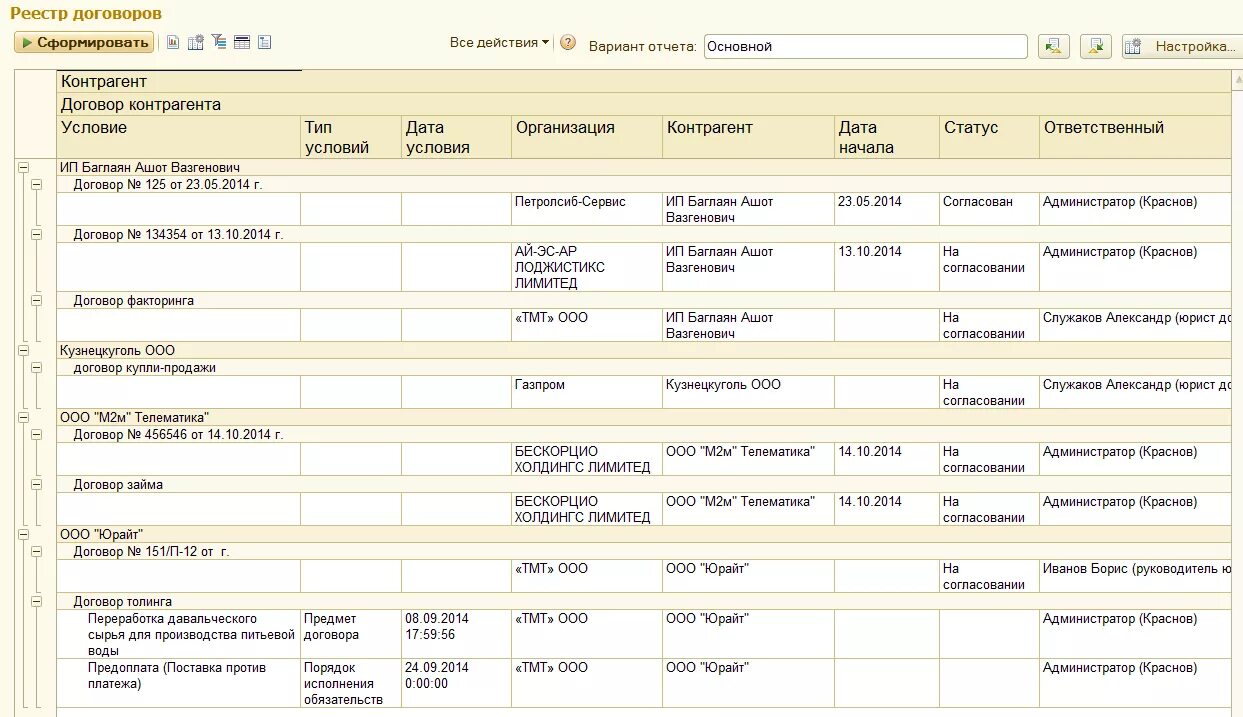Open the Настройка... settings button

click(x=1182, y=46)
